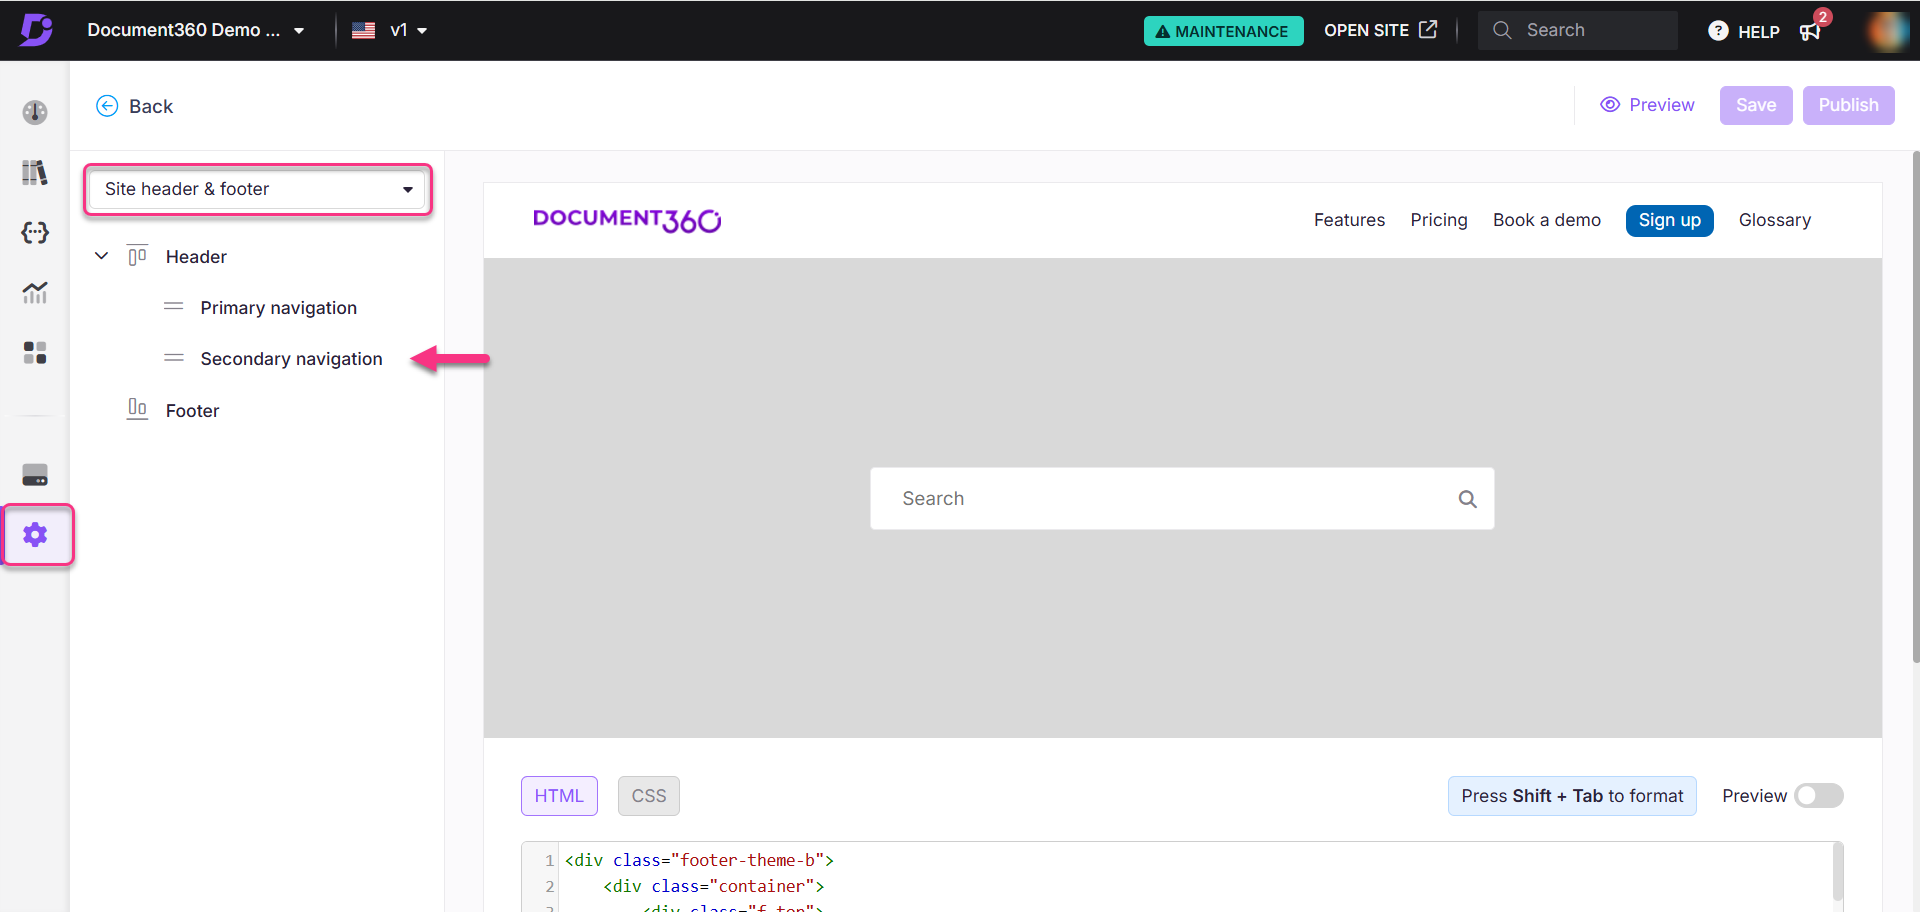1920x912 pixels.
Task: Click the MAINTENANCE status badge
Action: 1223,31
